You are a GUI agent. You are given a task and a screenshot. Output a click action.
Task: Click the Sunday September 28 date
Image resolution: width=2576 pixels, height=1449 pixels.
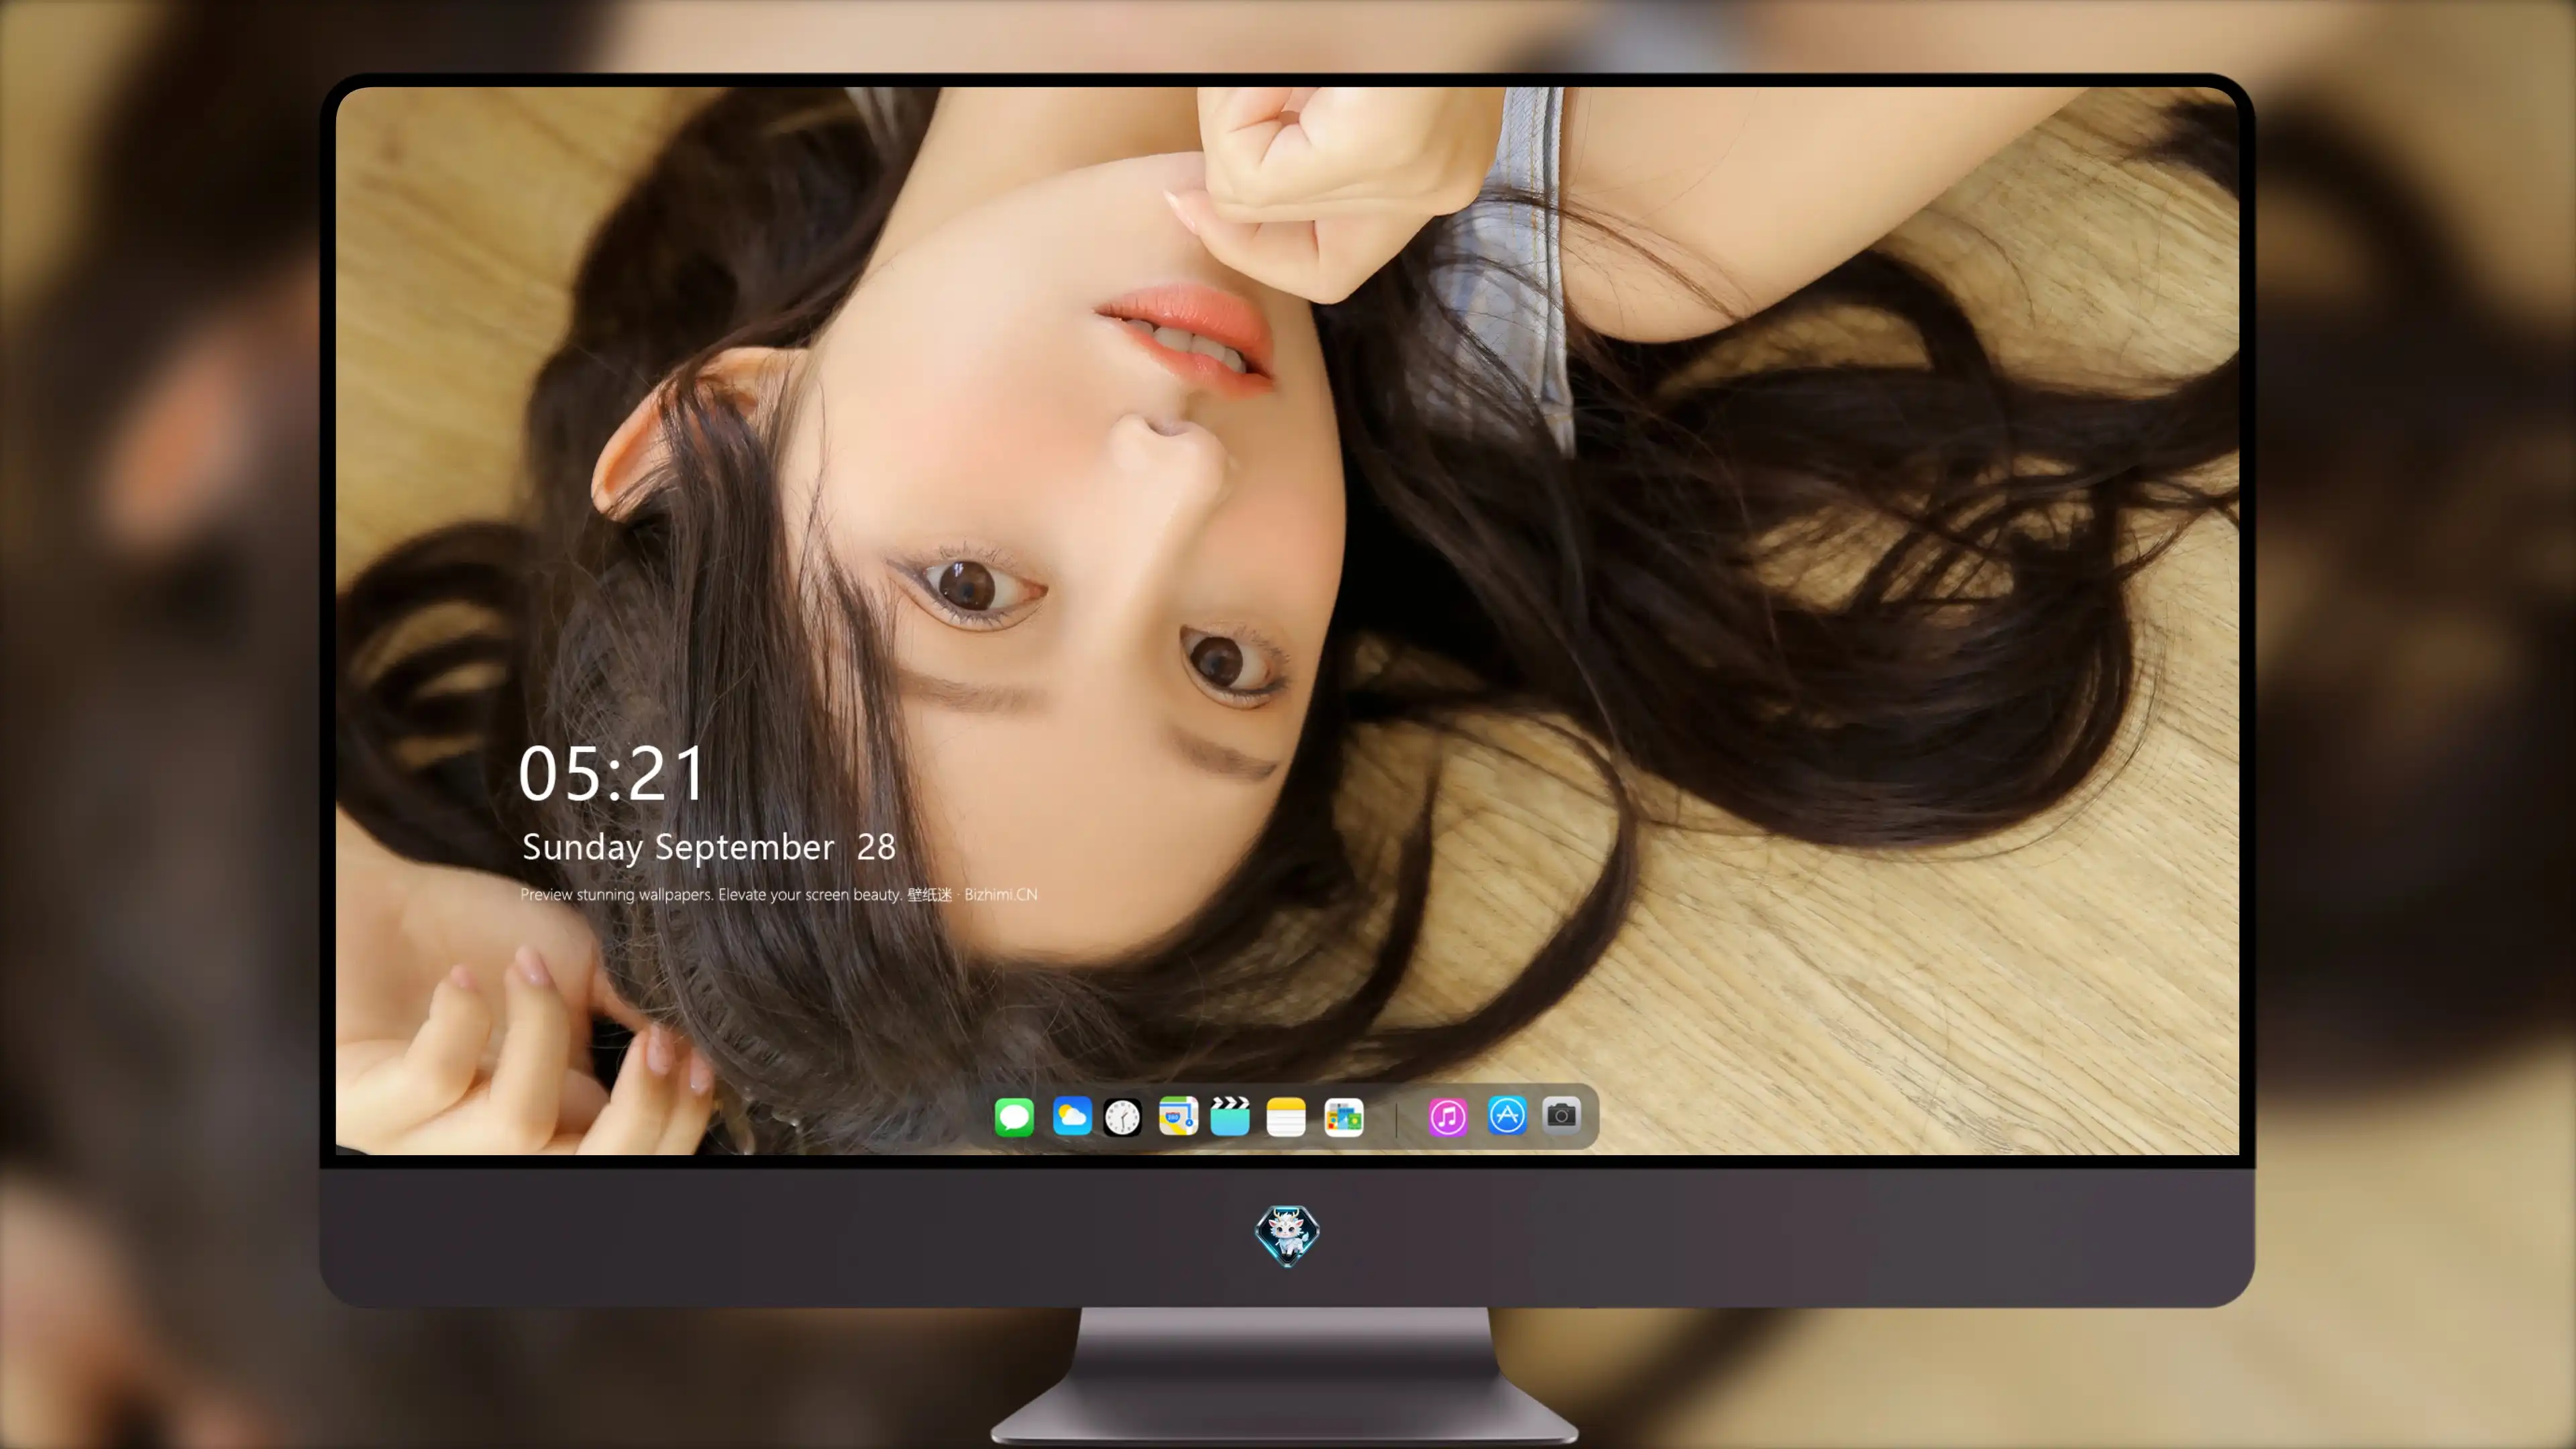[708, 847]
